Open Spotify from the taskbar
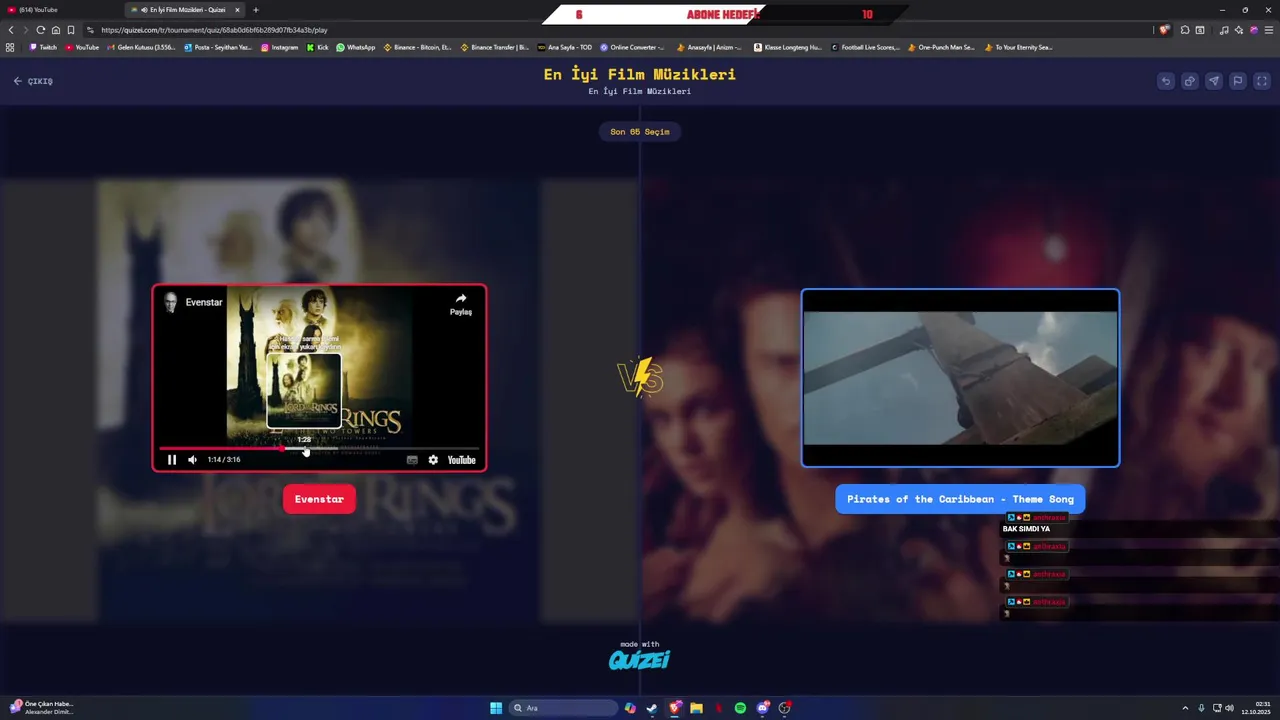 tap(740, 708)
